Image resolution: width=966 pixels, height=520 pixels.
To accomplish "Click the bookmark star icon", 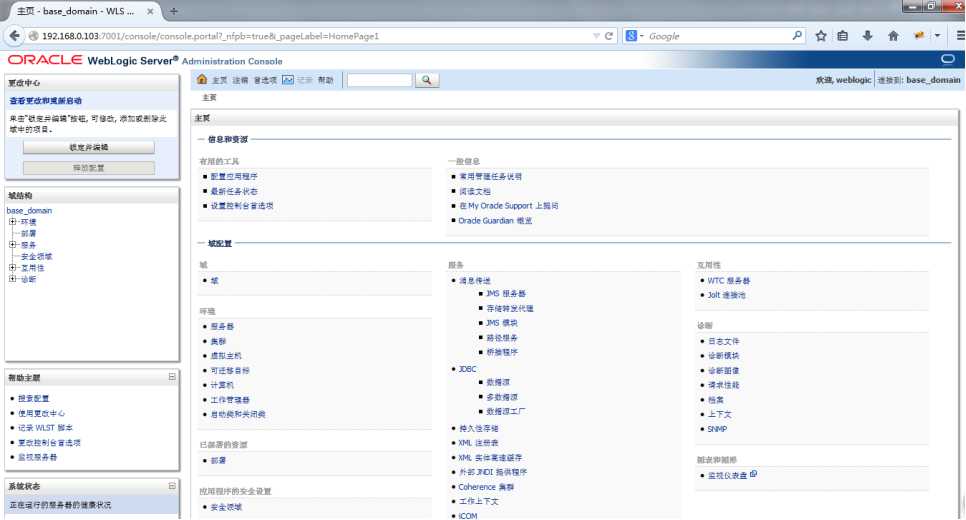I will point(821,36).
